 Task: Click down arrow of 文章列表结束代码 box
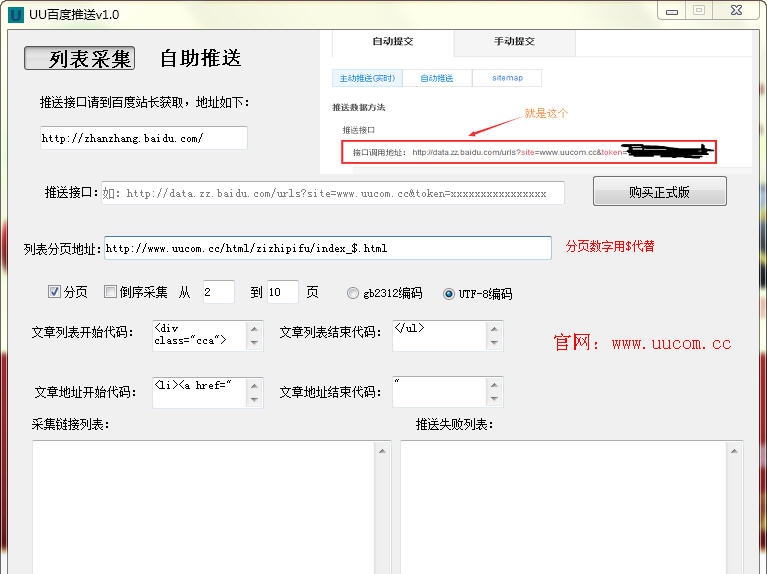[x=495, y=343]
